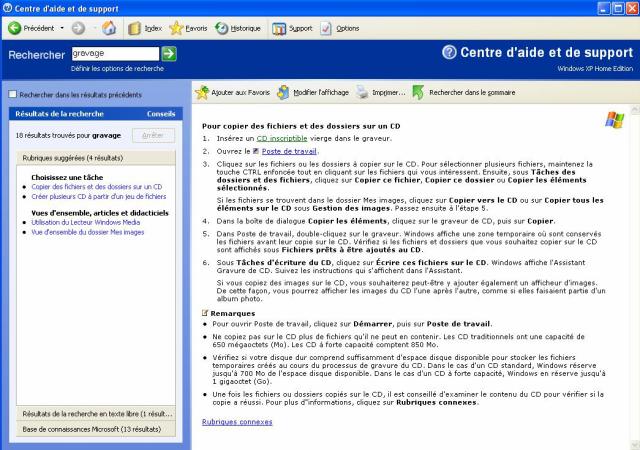Click the Remarques note icon
Viewport: 640px width, 450px height.
205,313
